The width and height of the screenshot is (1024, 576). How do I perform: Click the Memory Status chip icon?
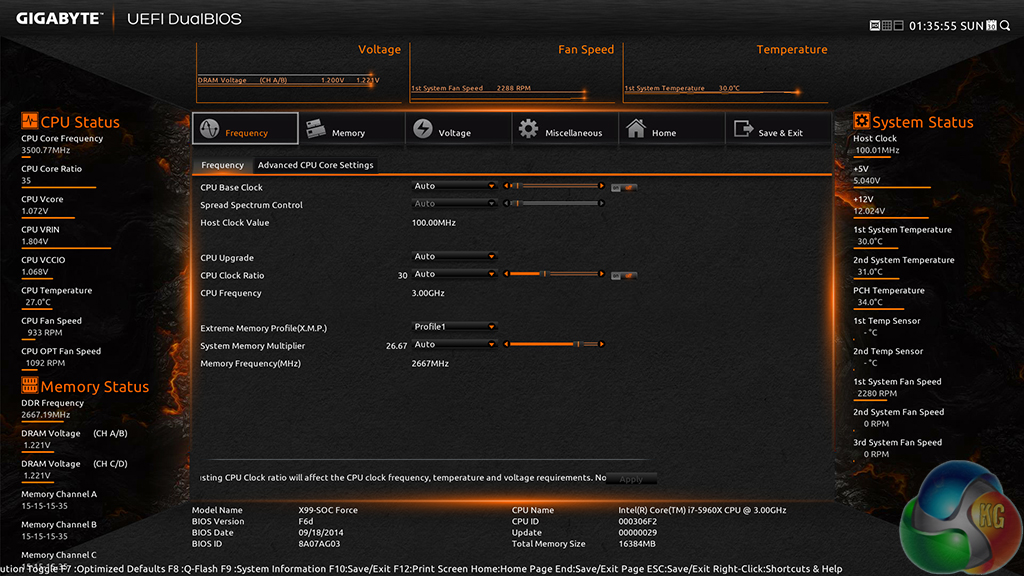30,386
